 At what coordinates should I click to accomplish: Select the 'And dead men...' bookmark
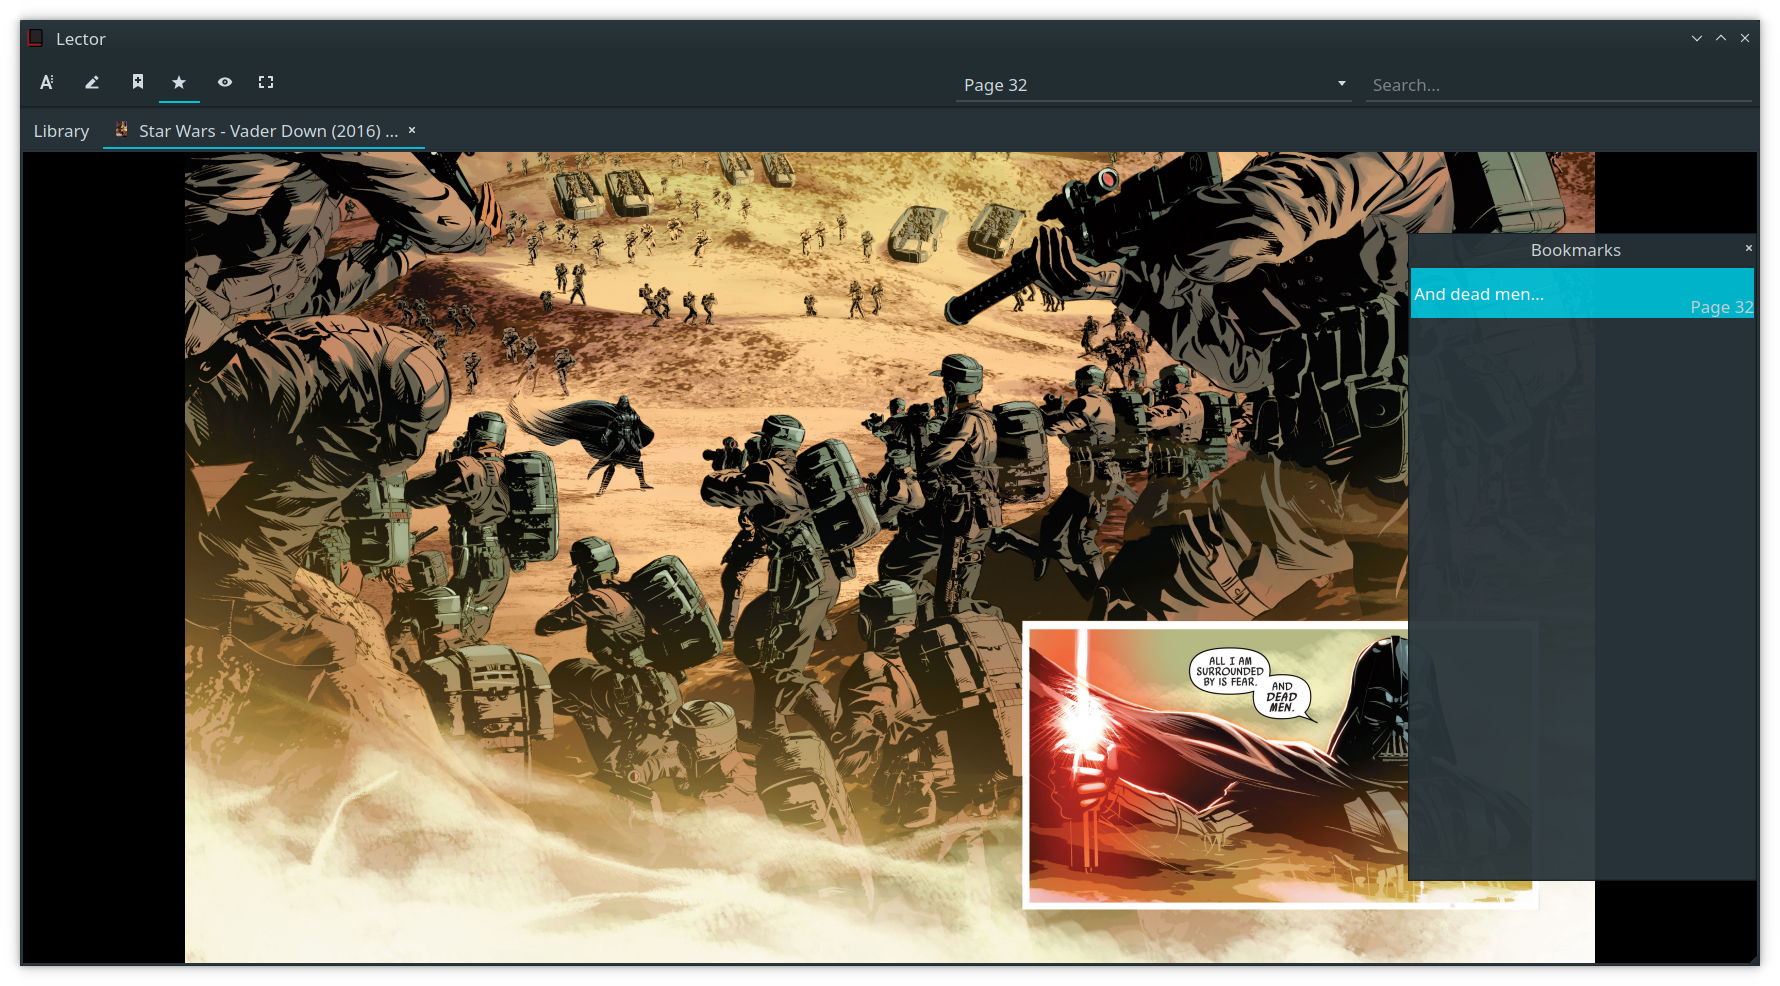point(1582,294)
